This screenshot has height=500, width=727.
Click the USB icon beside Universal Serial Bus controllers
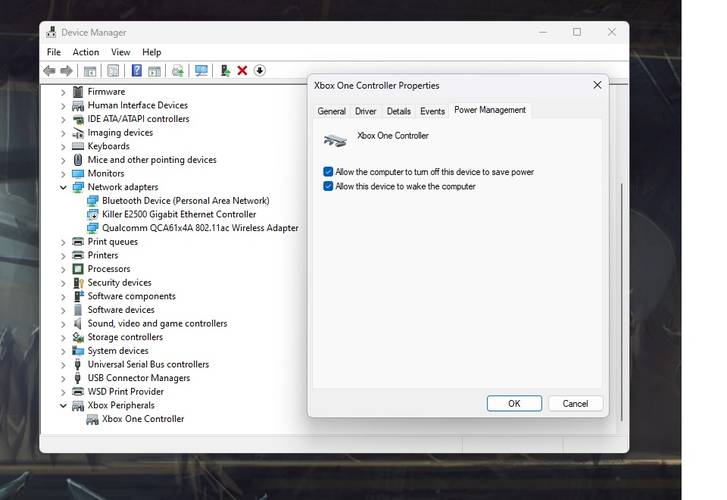click(x=77, y=364)
